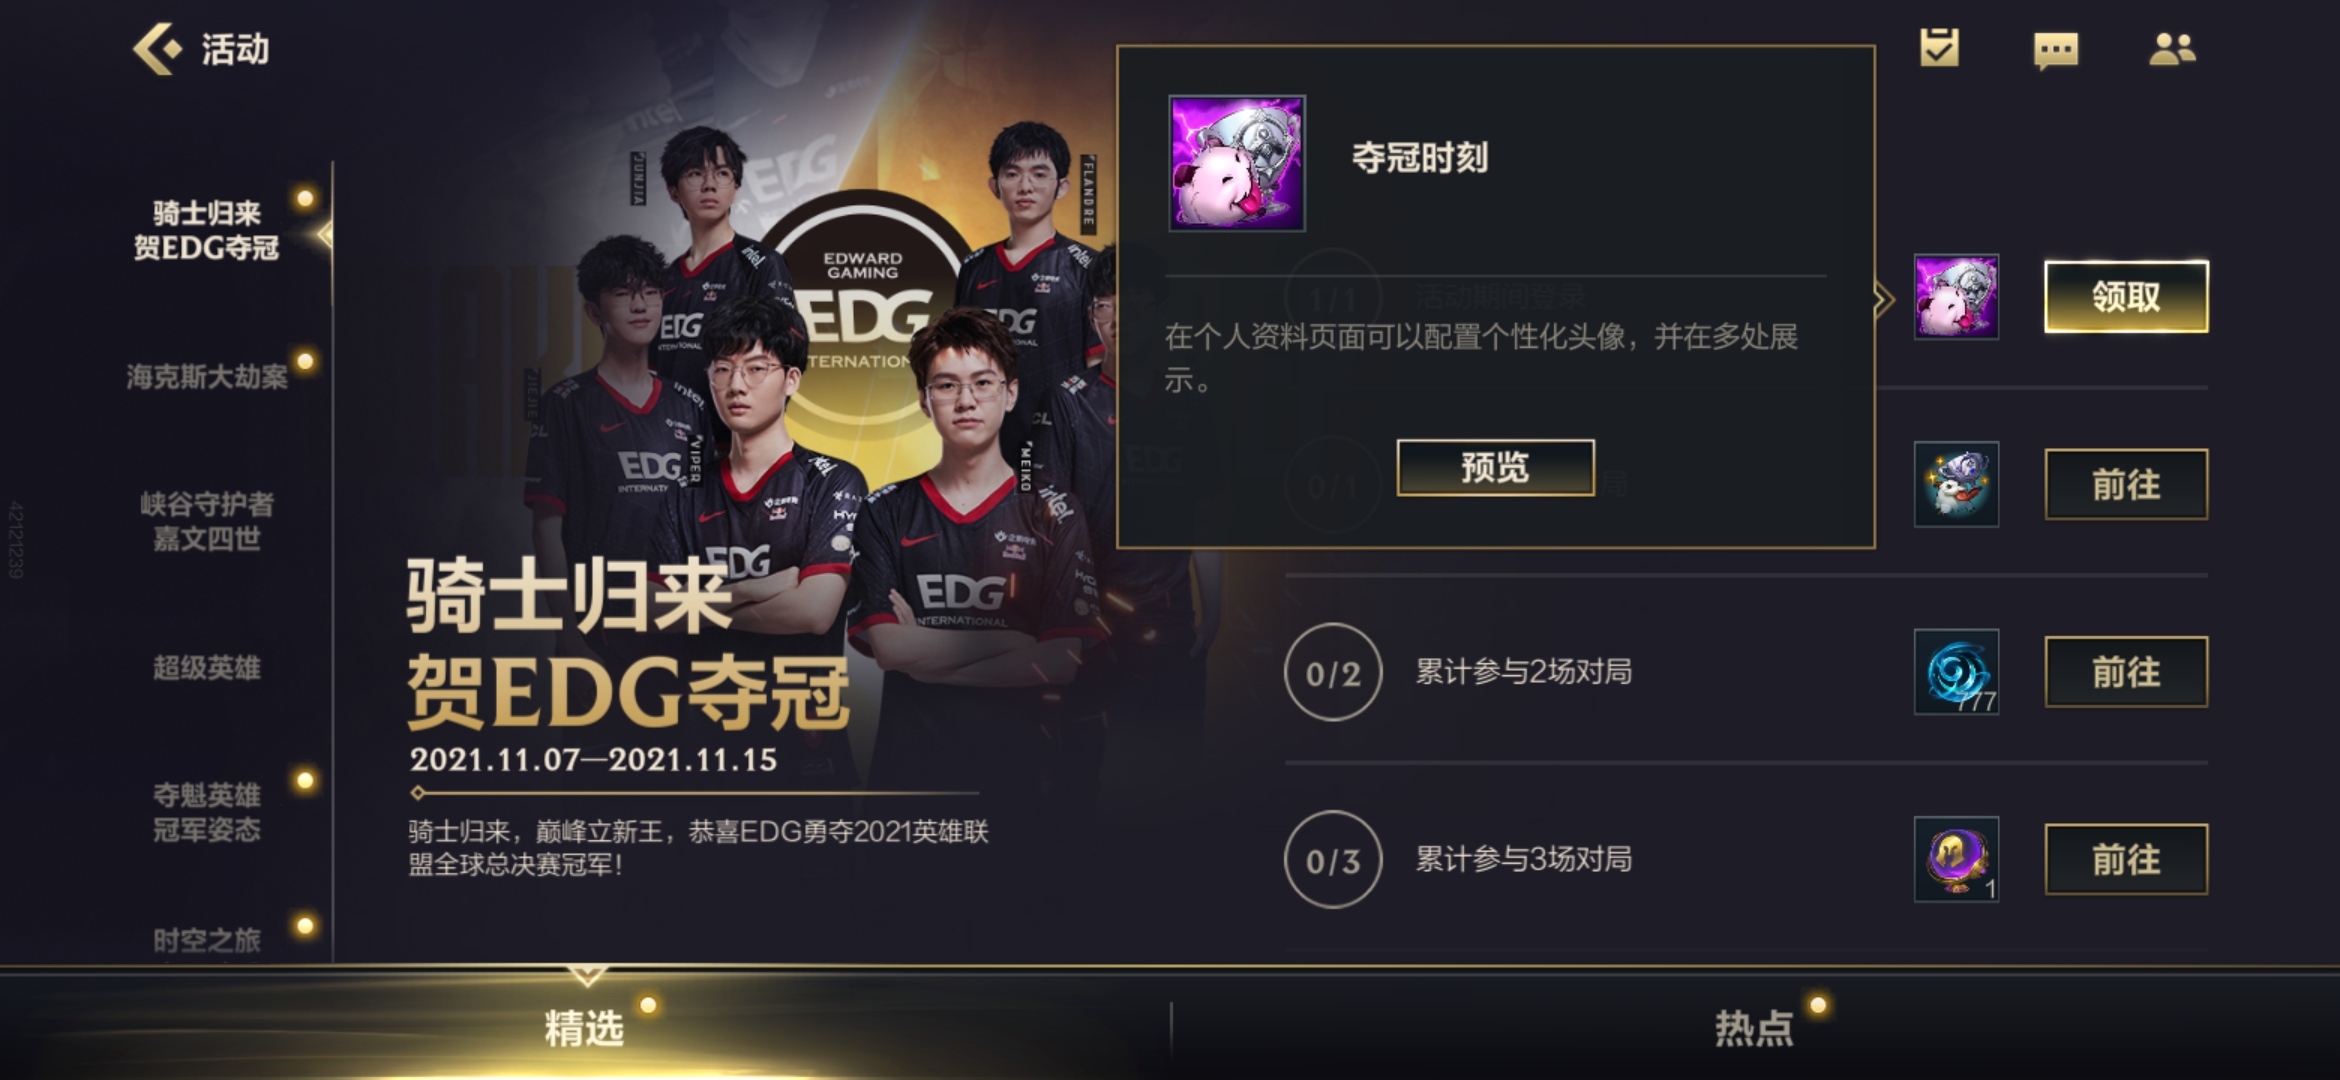The height and width of the screenshot is (1080, 2340).
Task: Click 预览 to preview the avatar
Action: coord(1495,467)
